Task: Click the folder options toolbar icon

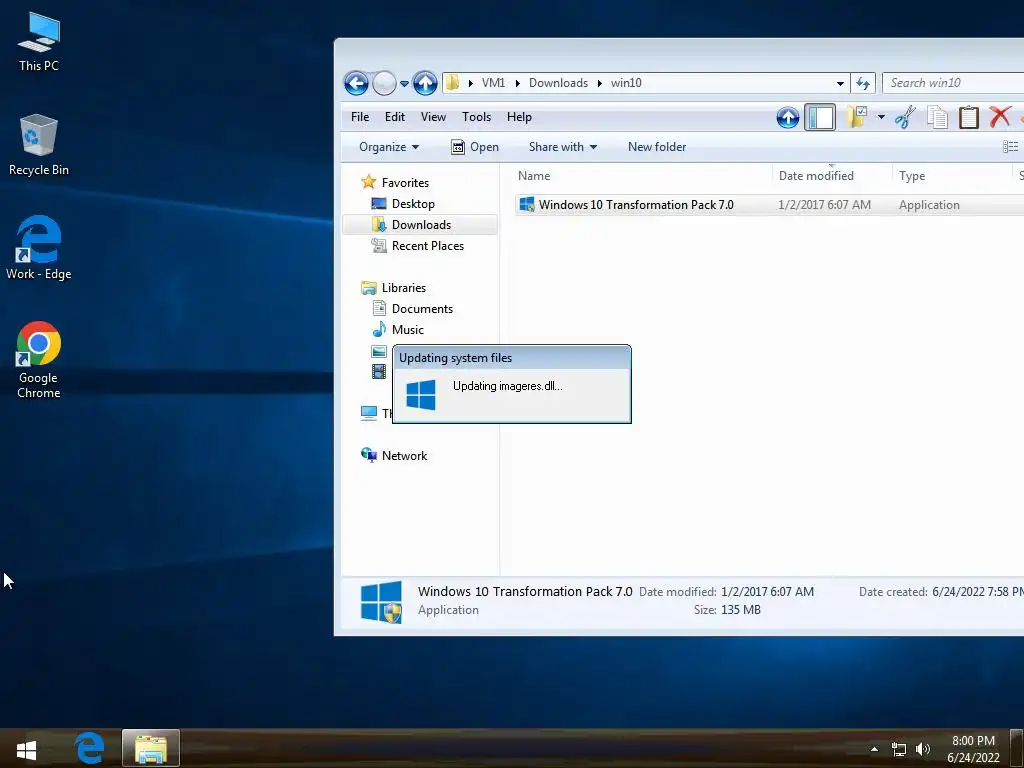Action: click(x=856, y=117)
